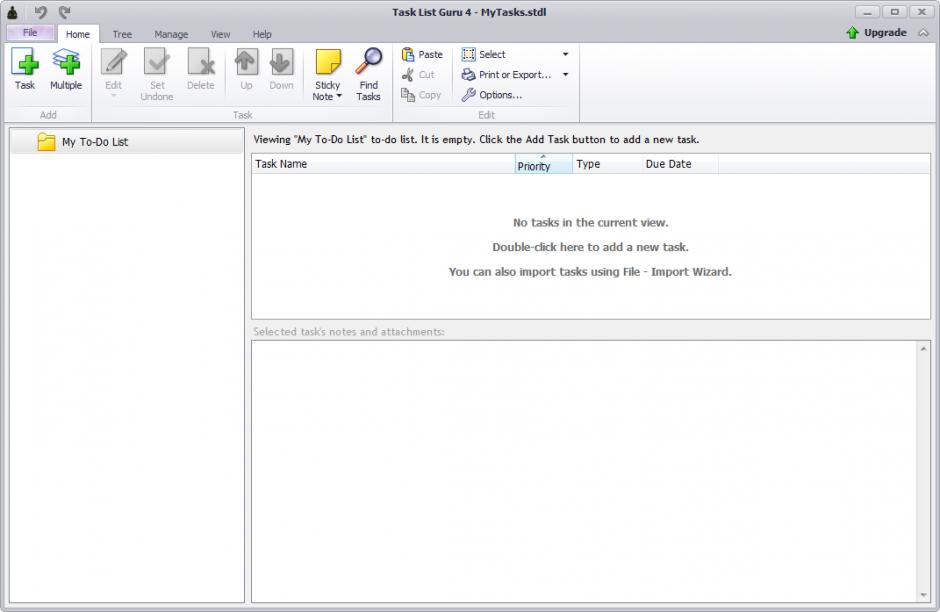Click the Import Wizard hint text

point(590,272)
